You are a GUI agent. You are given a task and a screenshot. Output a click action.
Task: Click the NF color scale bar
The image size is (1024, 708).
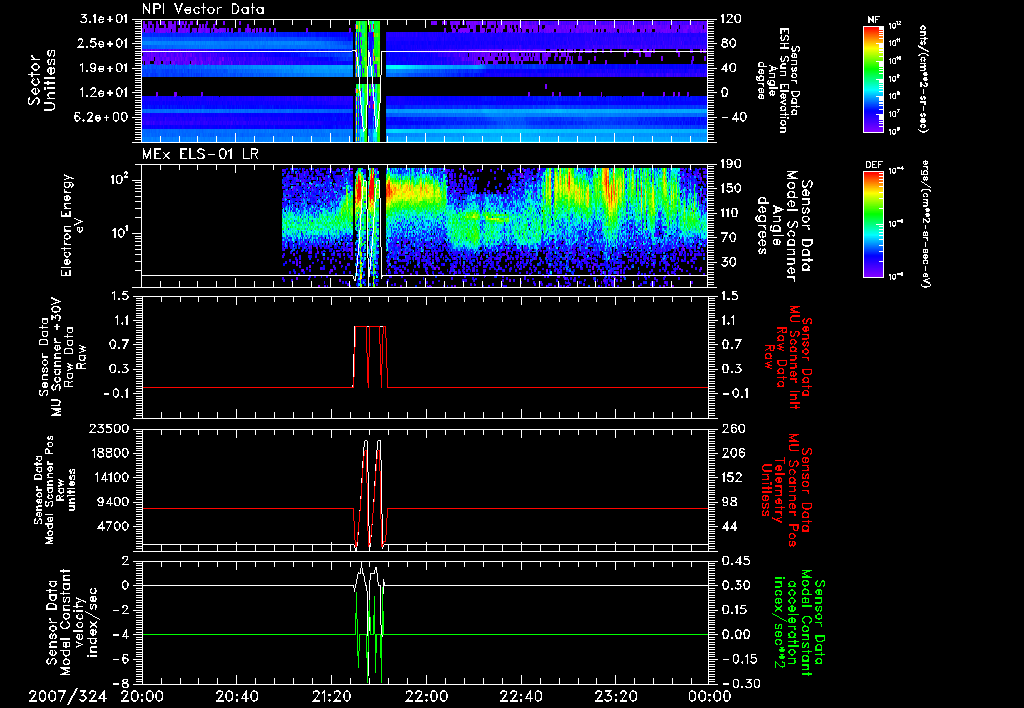point(872,78)
